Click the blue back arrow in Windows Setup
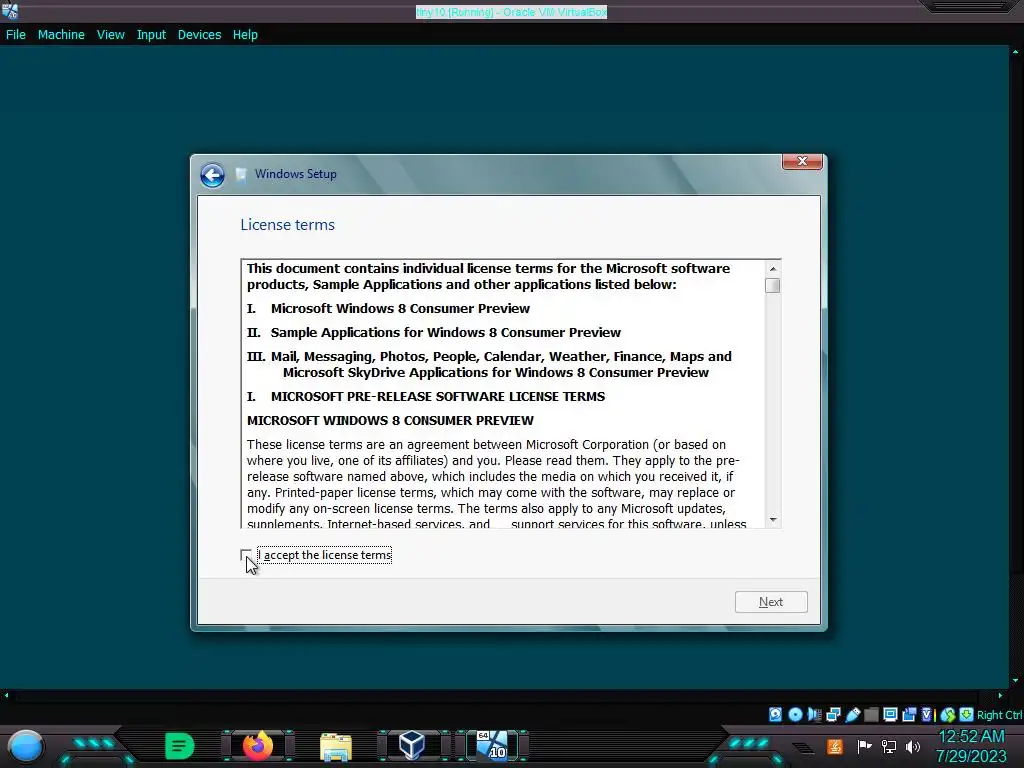The width and height of the screenshot is (1024, 768). [212, 175]
